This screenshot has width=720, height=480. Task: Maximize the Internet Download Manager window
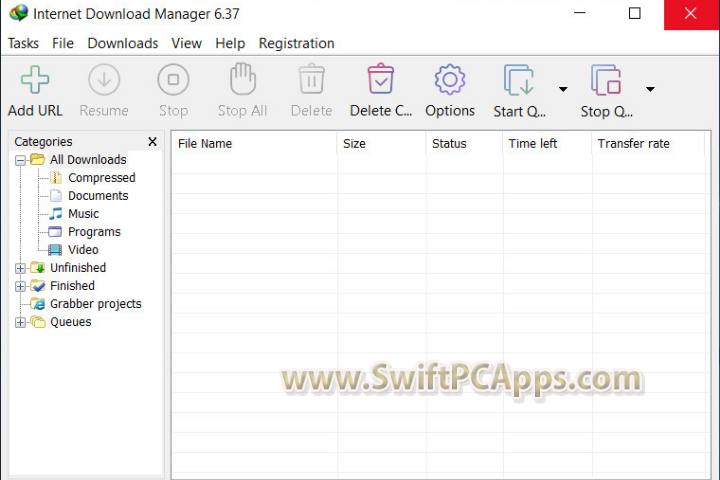click(635, 13)
